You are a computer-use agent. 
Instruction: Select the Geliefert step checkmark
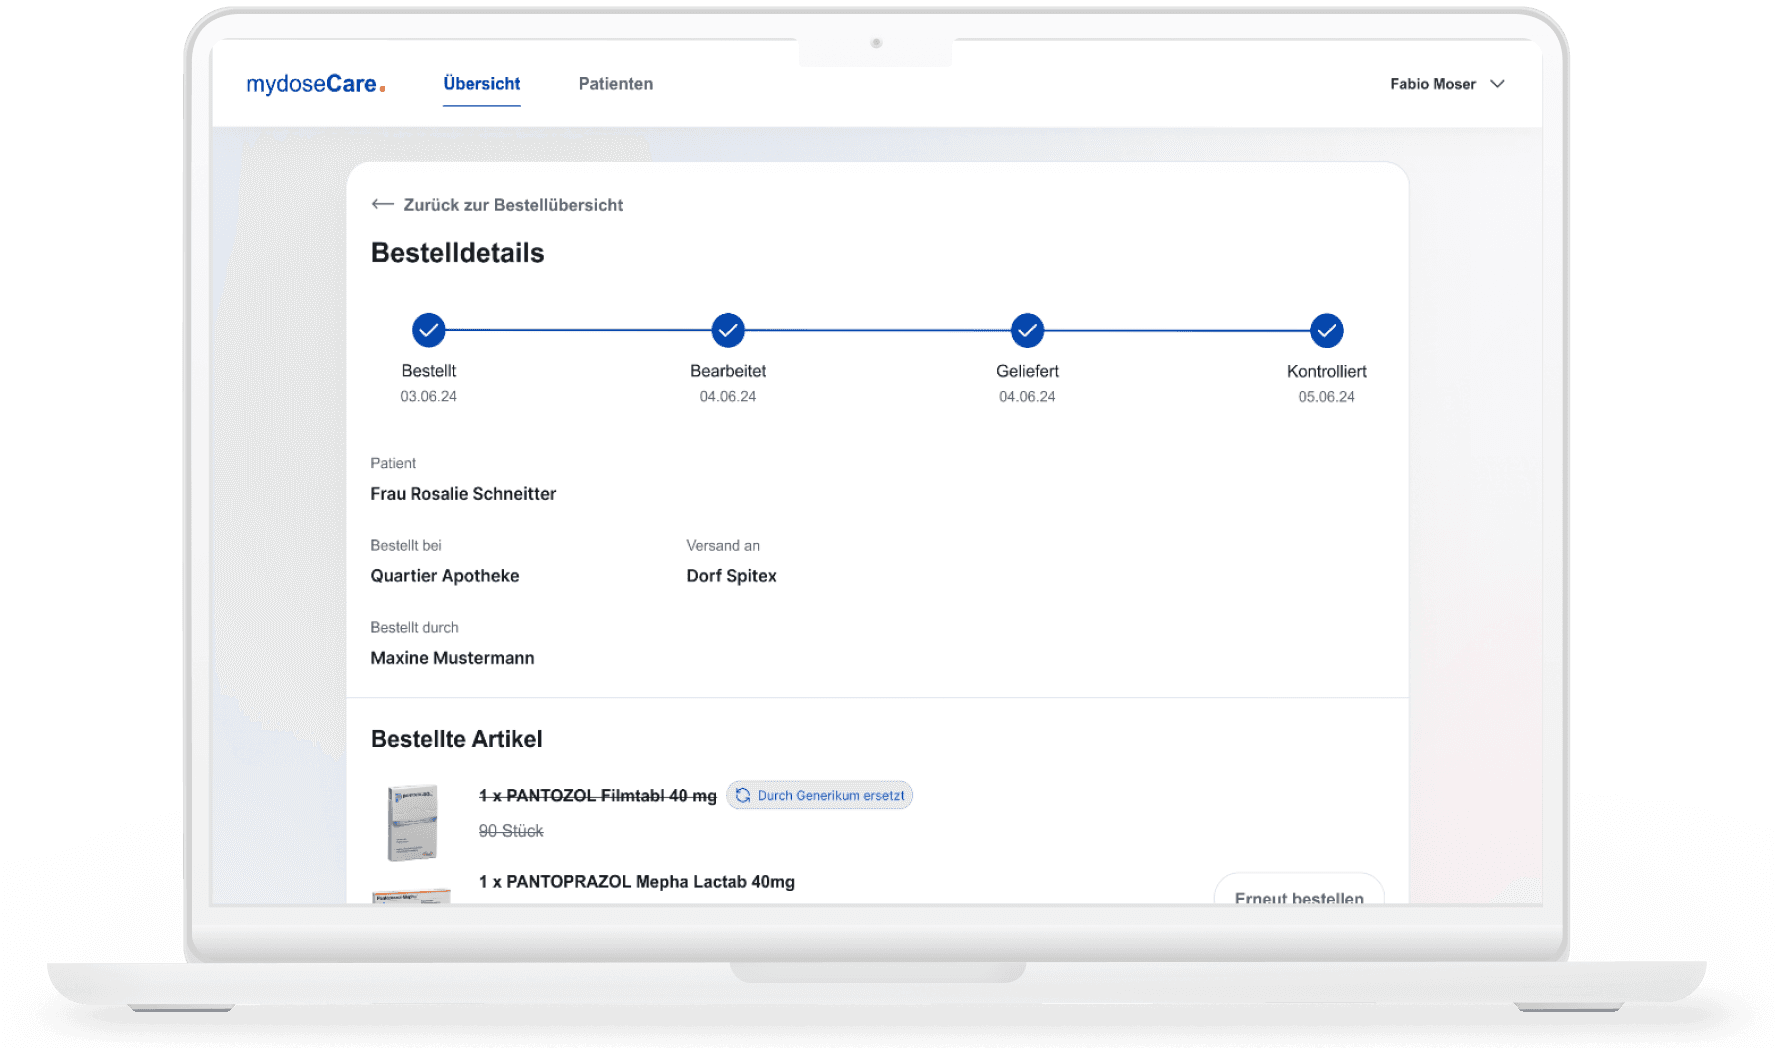1027,330
